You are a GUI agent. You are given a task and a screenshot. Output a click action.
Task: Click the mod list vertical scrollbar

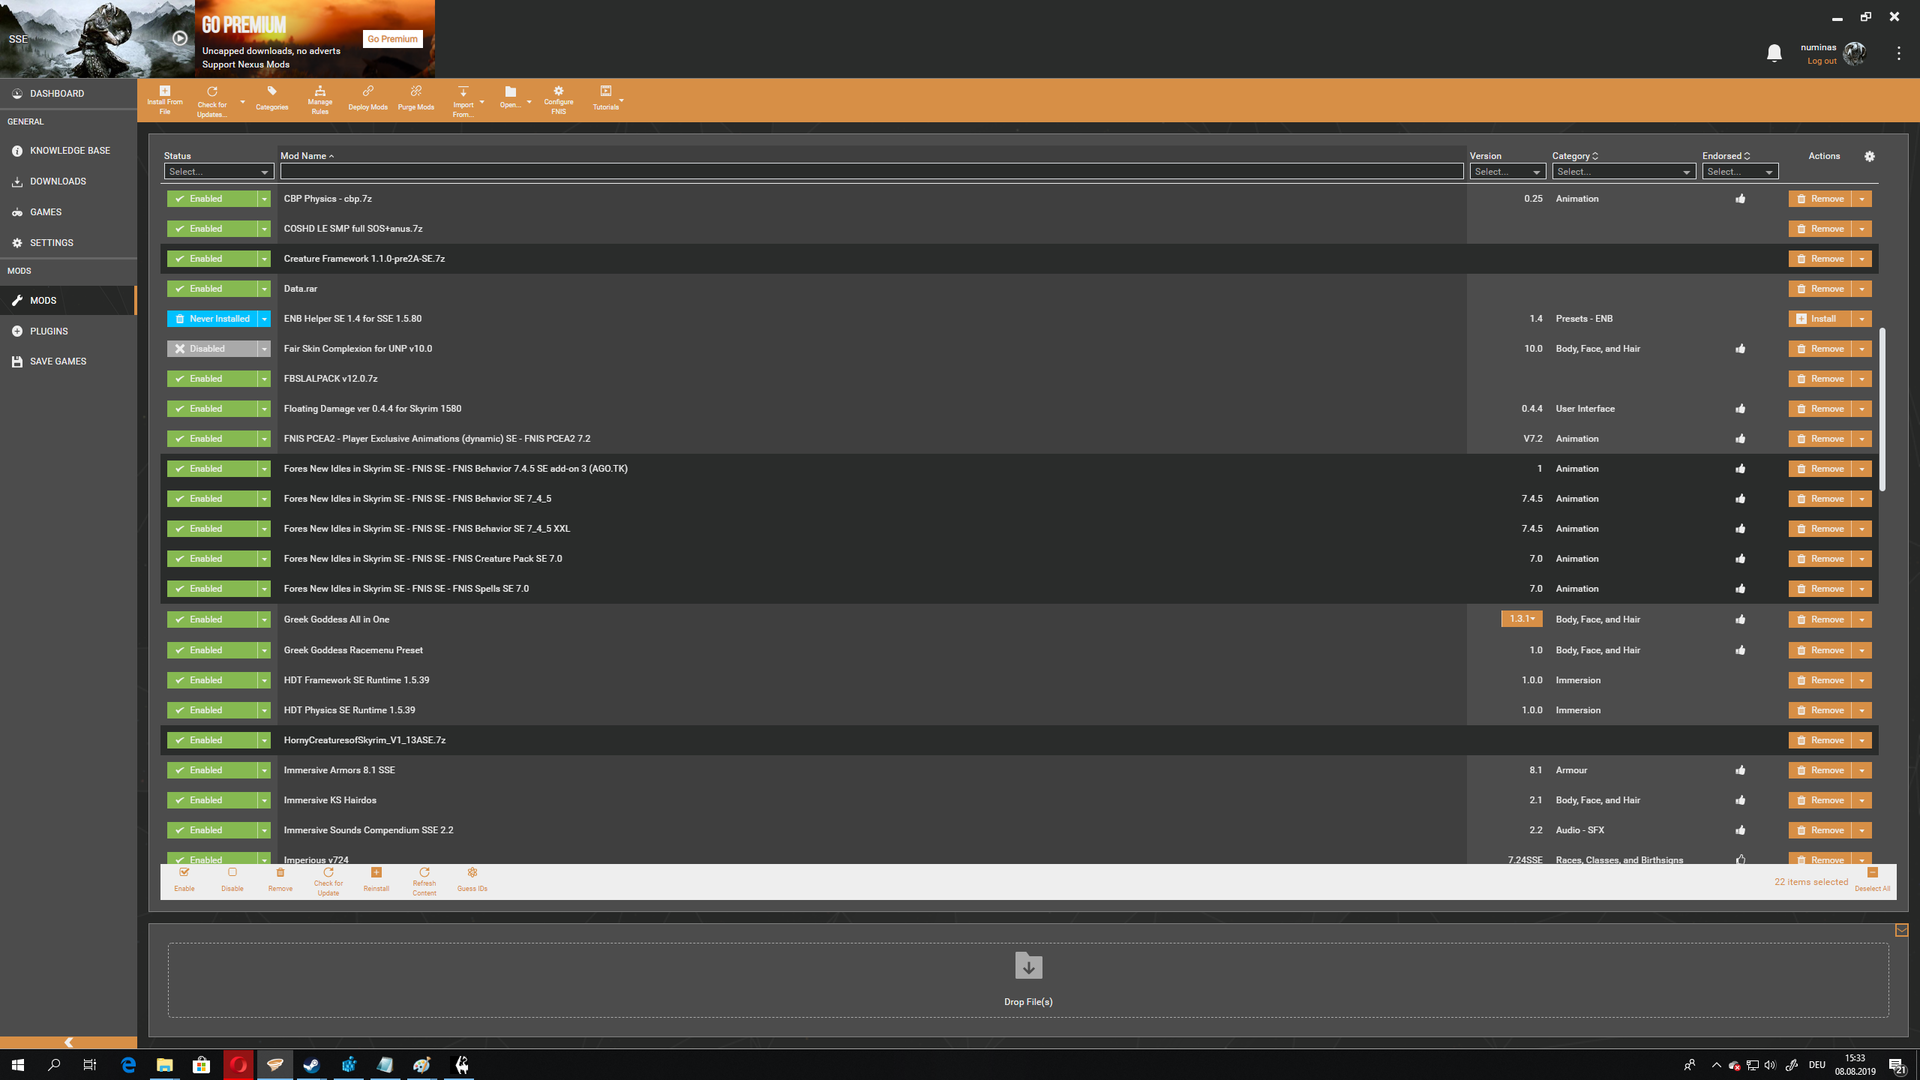1883,410
